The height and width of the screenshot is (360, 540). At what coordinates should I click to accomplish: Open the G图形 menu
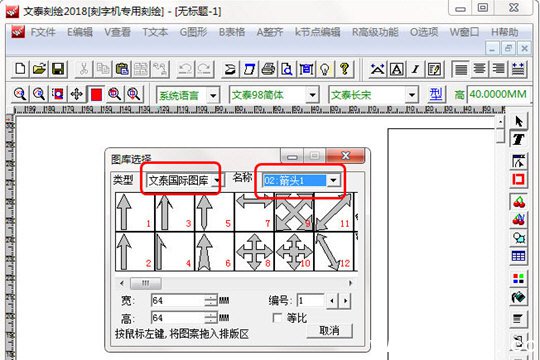pos(193,32)
